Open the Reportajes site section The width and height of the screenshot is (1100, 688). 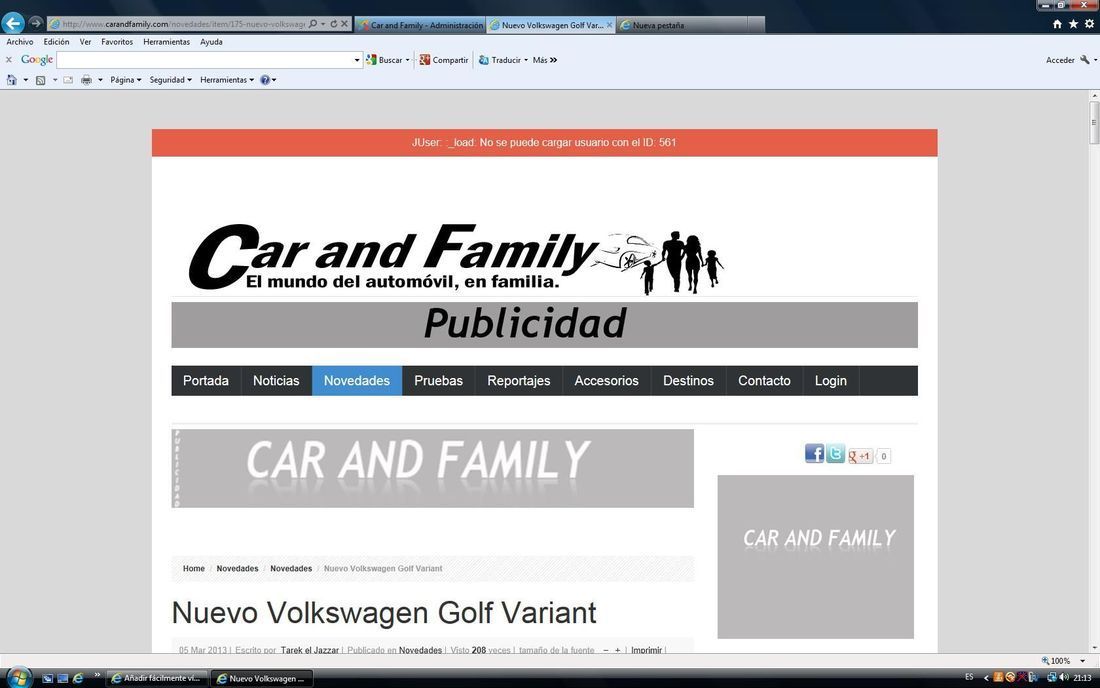click(x=519, y=381)
